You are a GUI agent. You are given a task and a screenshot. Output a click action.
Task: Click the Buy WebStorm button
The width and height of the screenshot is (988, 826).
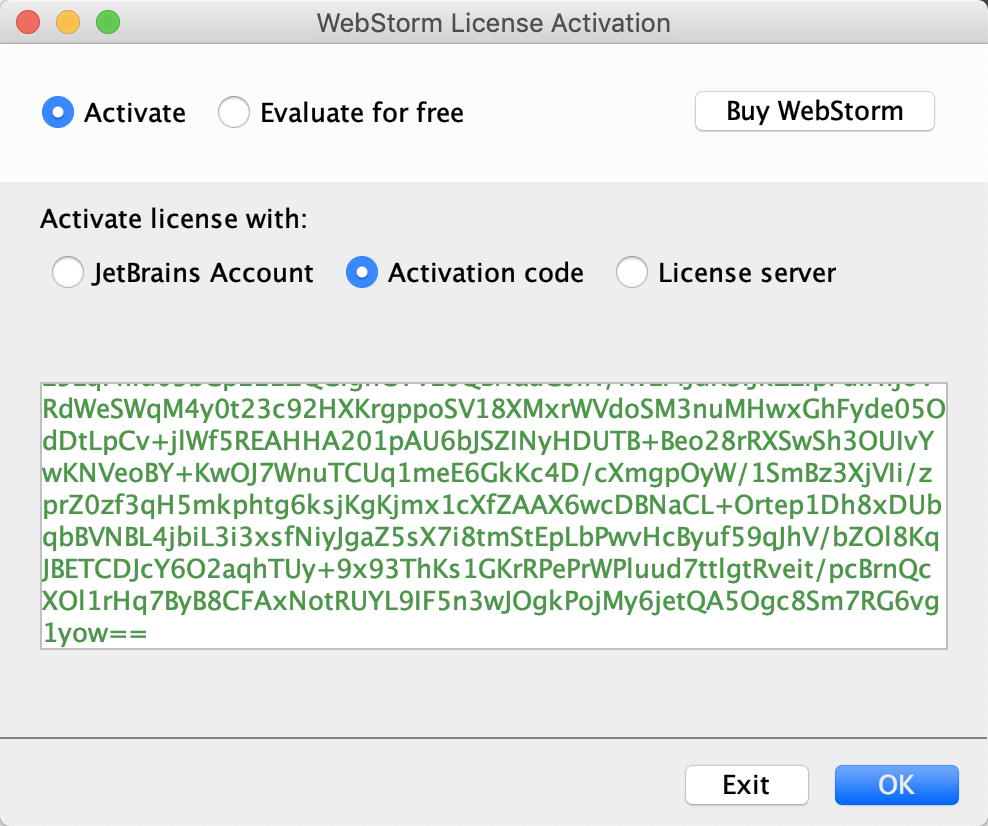click(814, 111)
